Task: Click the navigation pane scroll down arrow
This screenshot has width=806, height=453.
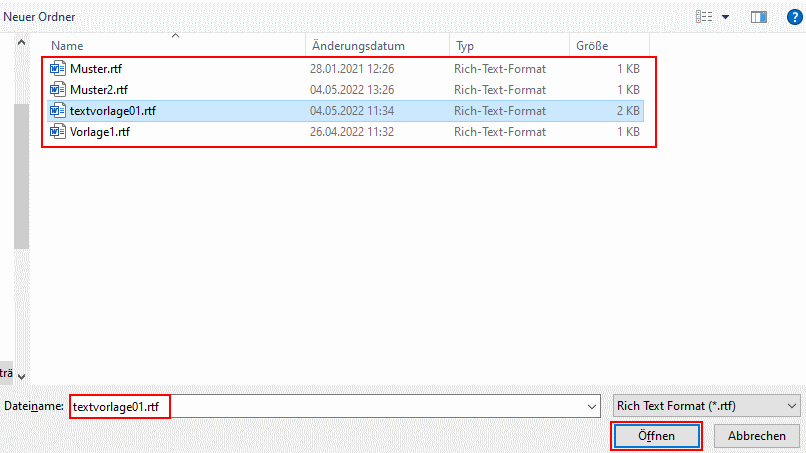Action: (x=22, y=376)
